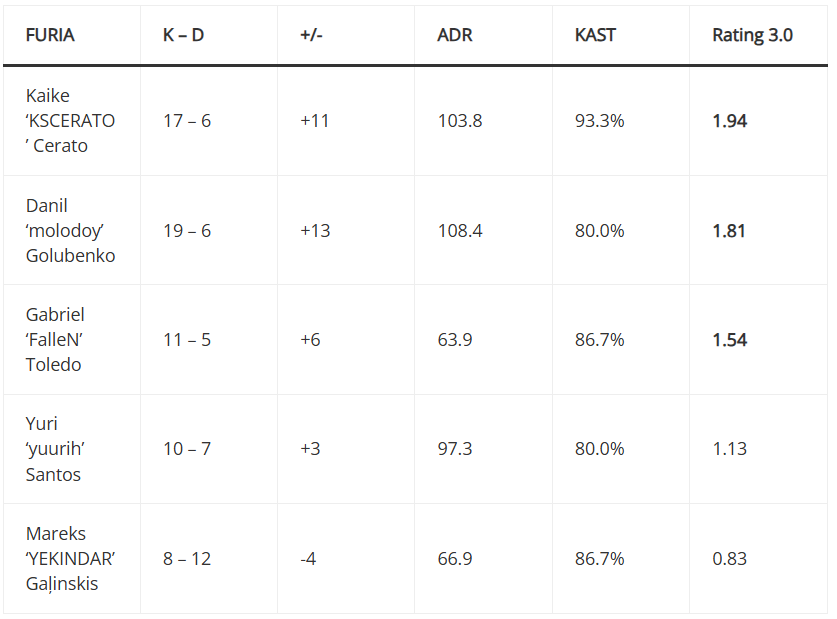Select the 19 – 6 K-D cell
Viewport: 837px width, 619px height.
pyautogui.click(x=187, y=231)
